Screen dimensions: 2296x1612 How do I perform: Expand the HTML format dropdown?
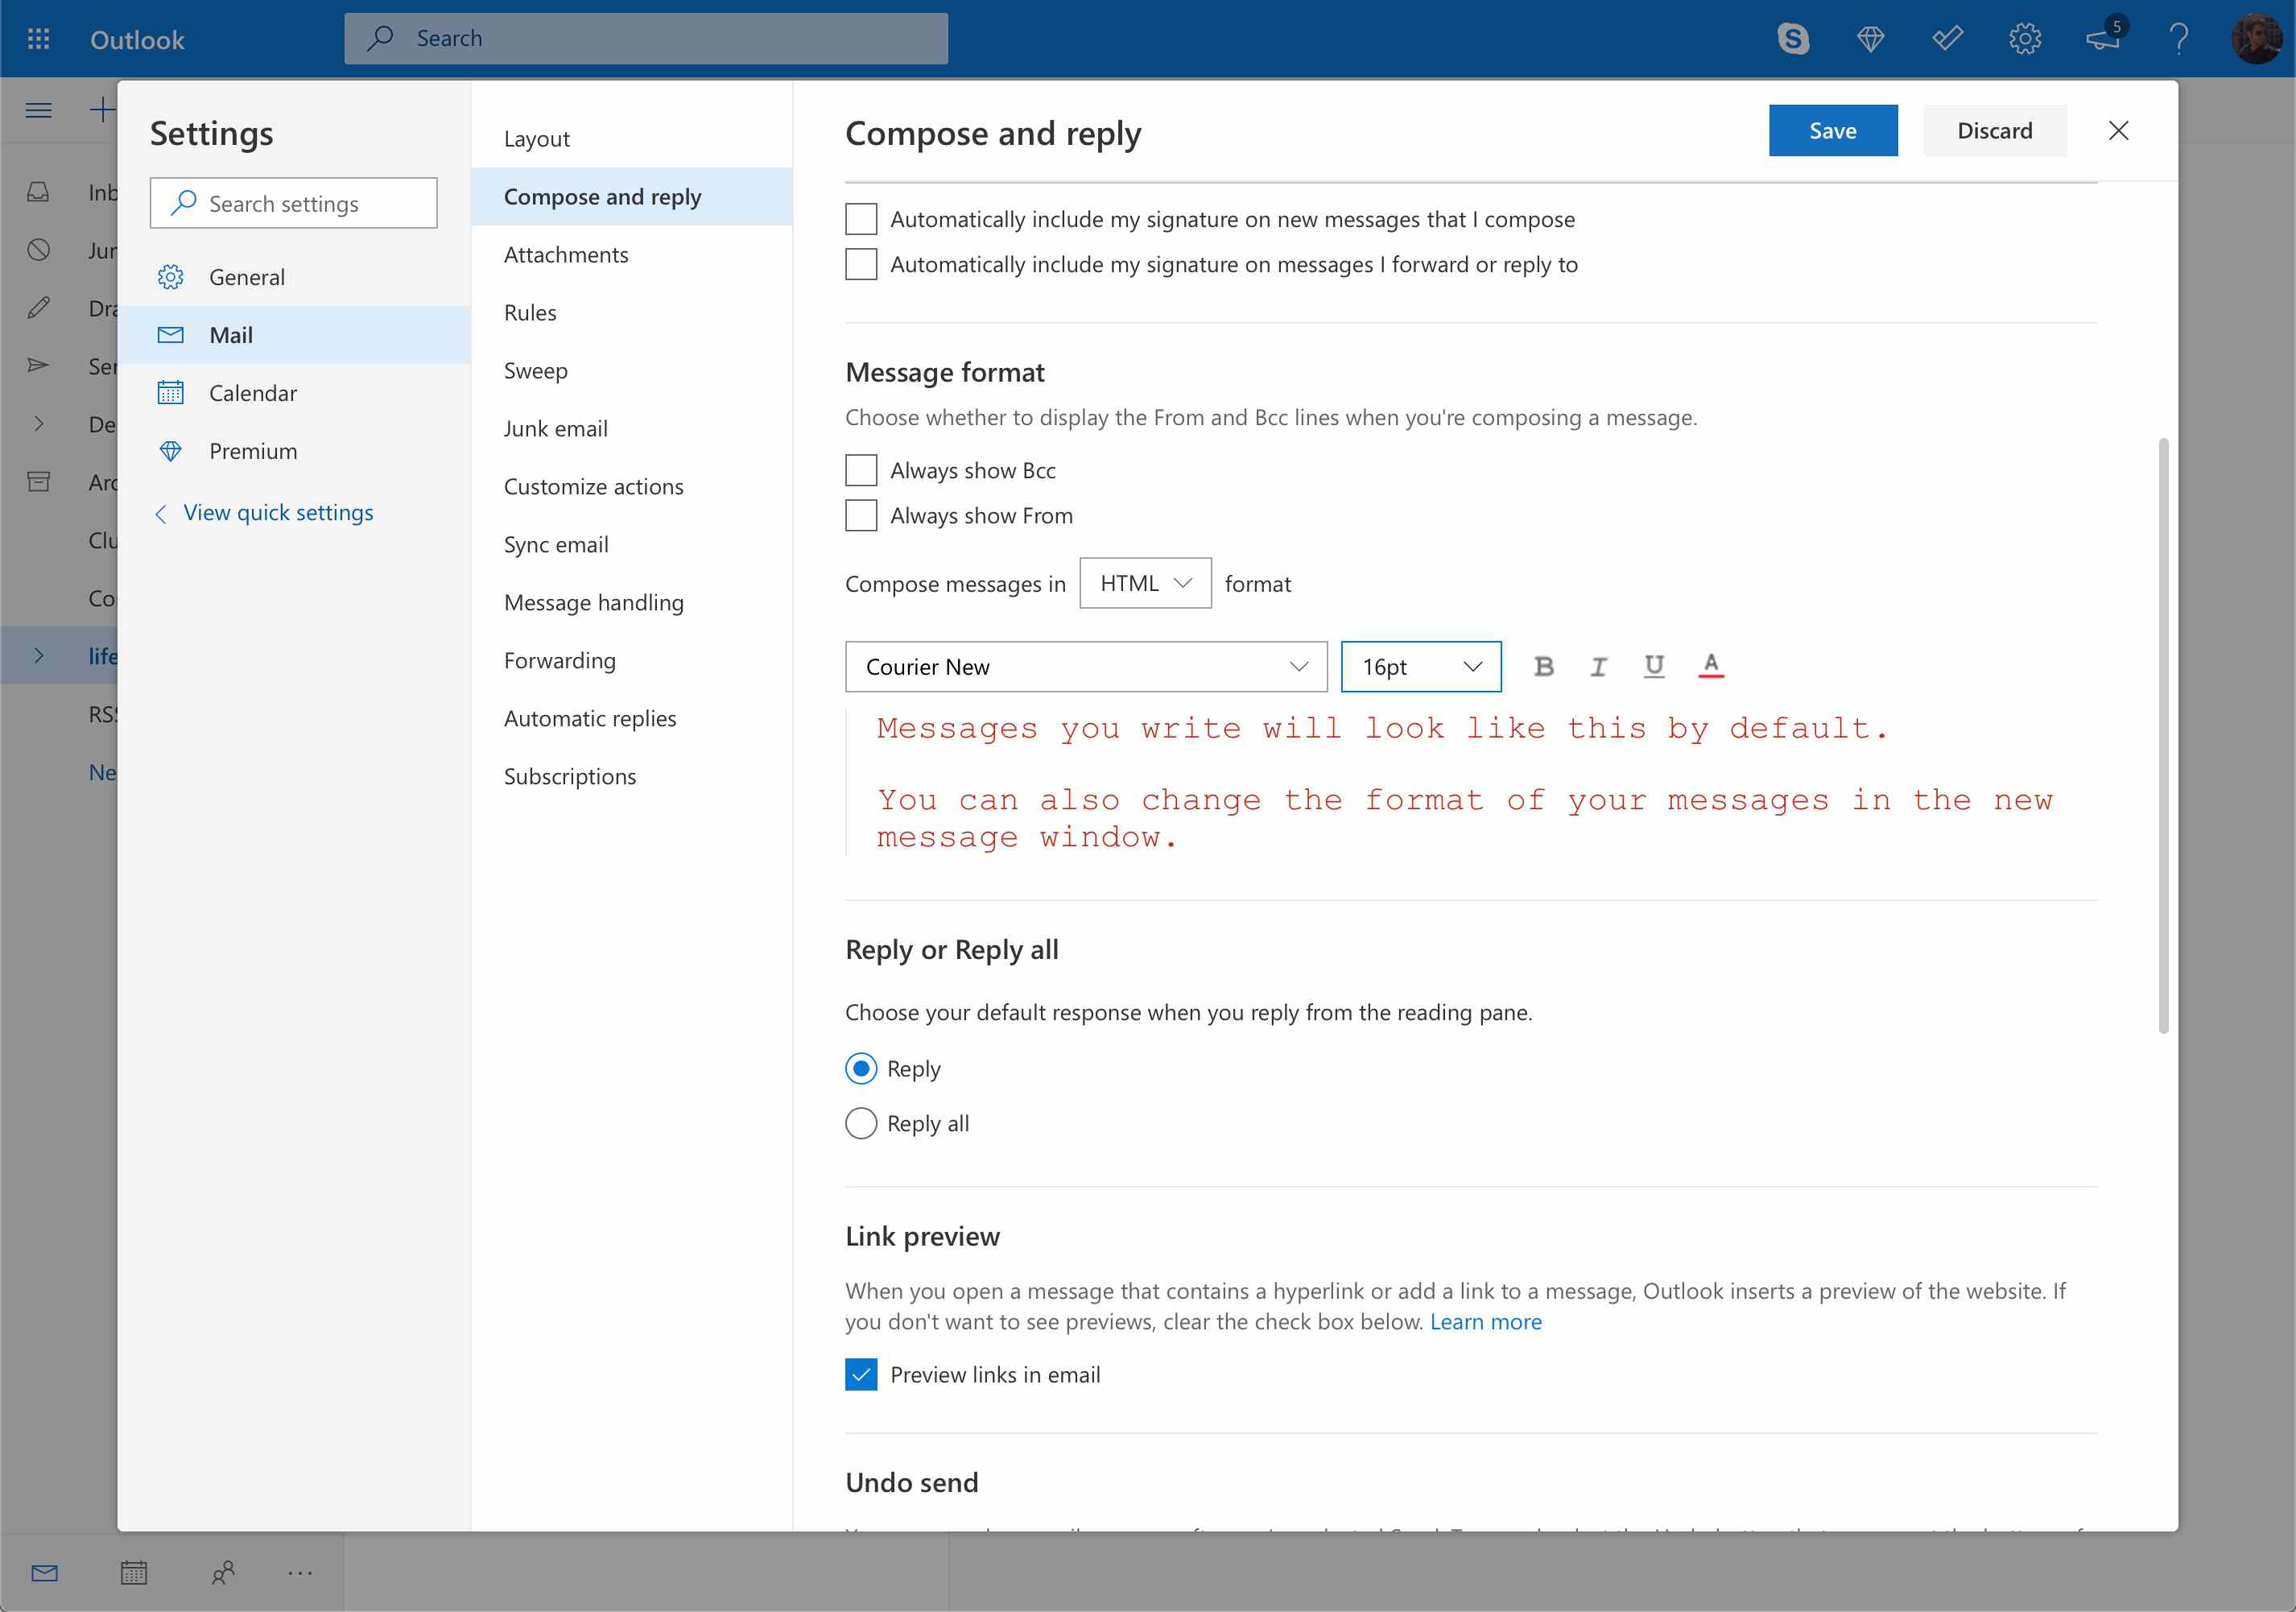(x=1142, y=581)
